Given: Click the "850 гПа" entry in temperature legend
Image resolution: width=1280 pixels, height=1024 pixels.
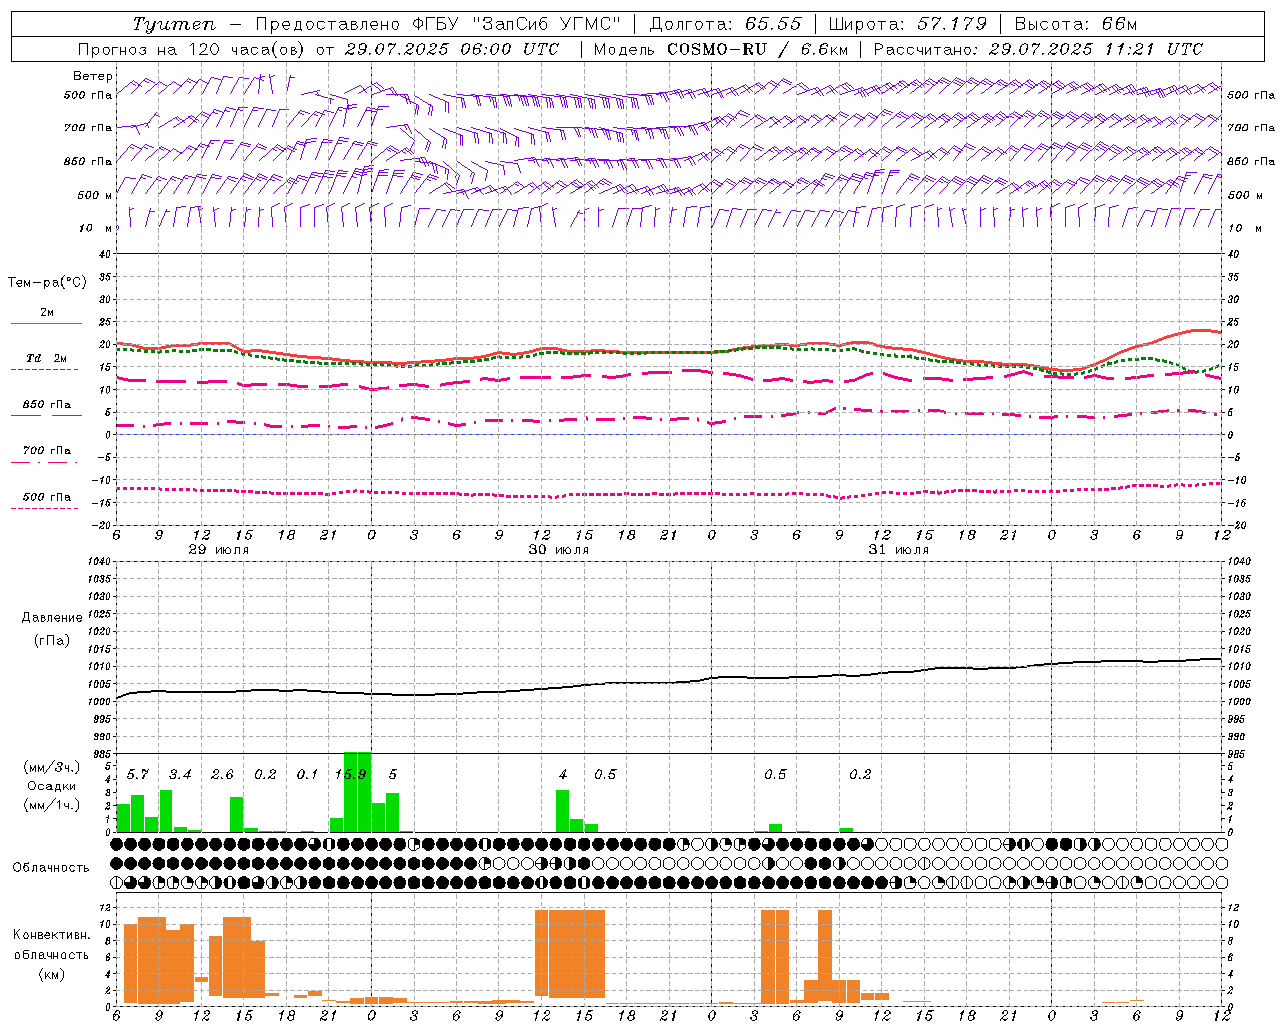Looking at the screenshot, I should (x=47, y=405).
